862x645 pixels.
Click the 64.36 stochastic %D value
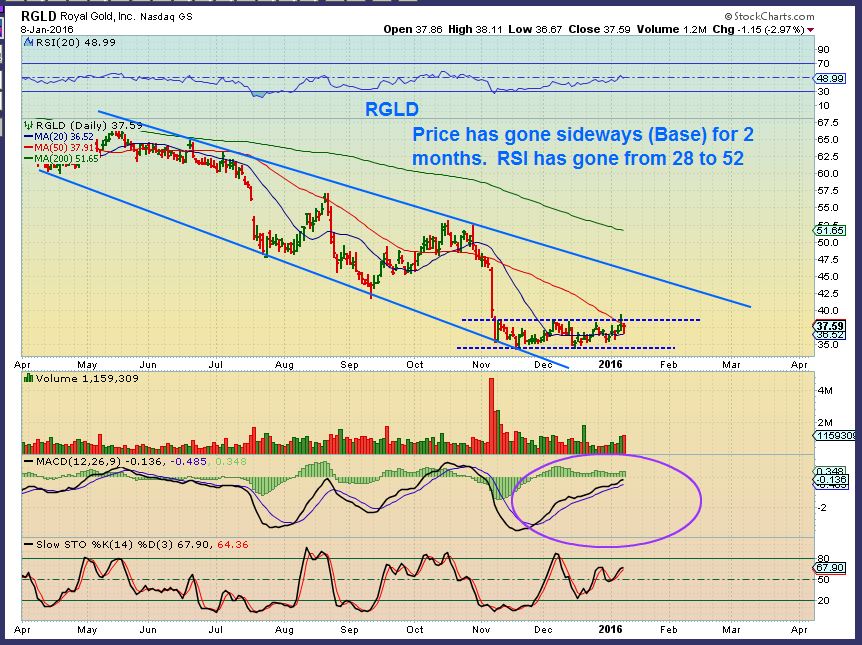[233, 544]
